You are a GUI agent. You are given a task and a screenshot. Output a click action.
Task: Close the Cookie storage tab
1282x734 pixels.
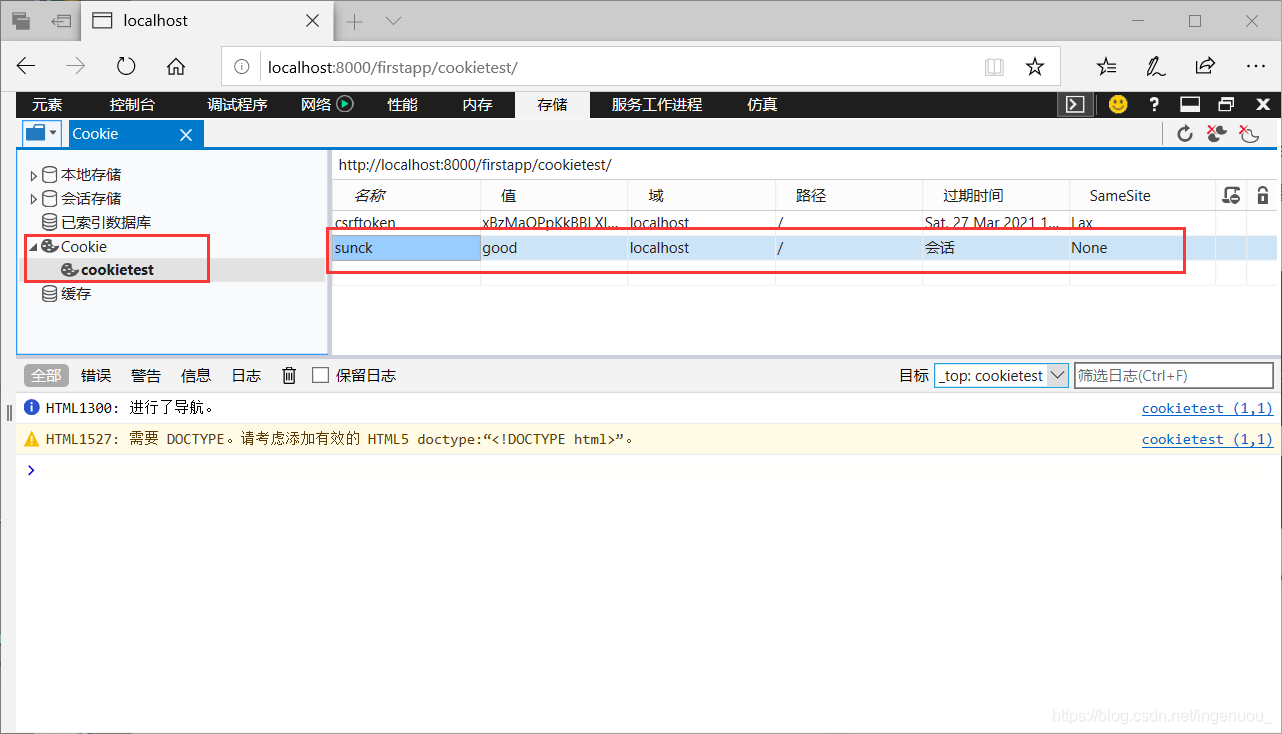[186, 134]
